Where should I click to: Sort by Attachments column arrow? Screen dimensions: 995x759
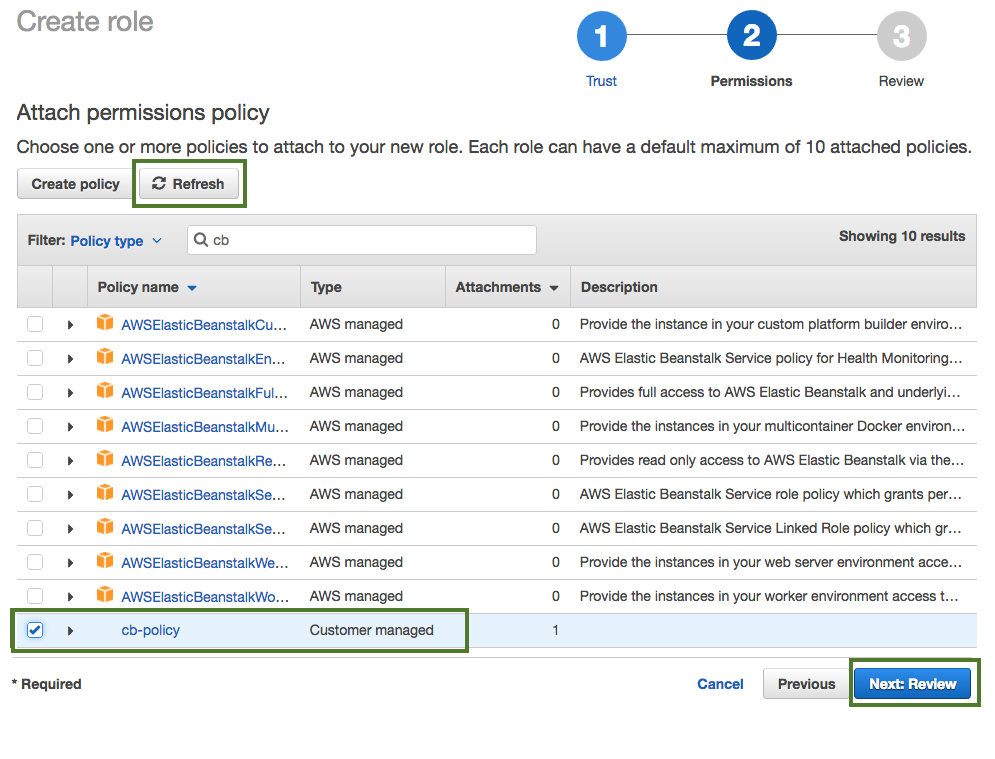pos(553,288)
